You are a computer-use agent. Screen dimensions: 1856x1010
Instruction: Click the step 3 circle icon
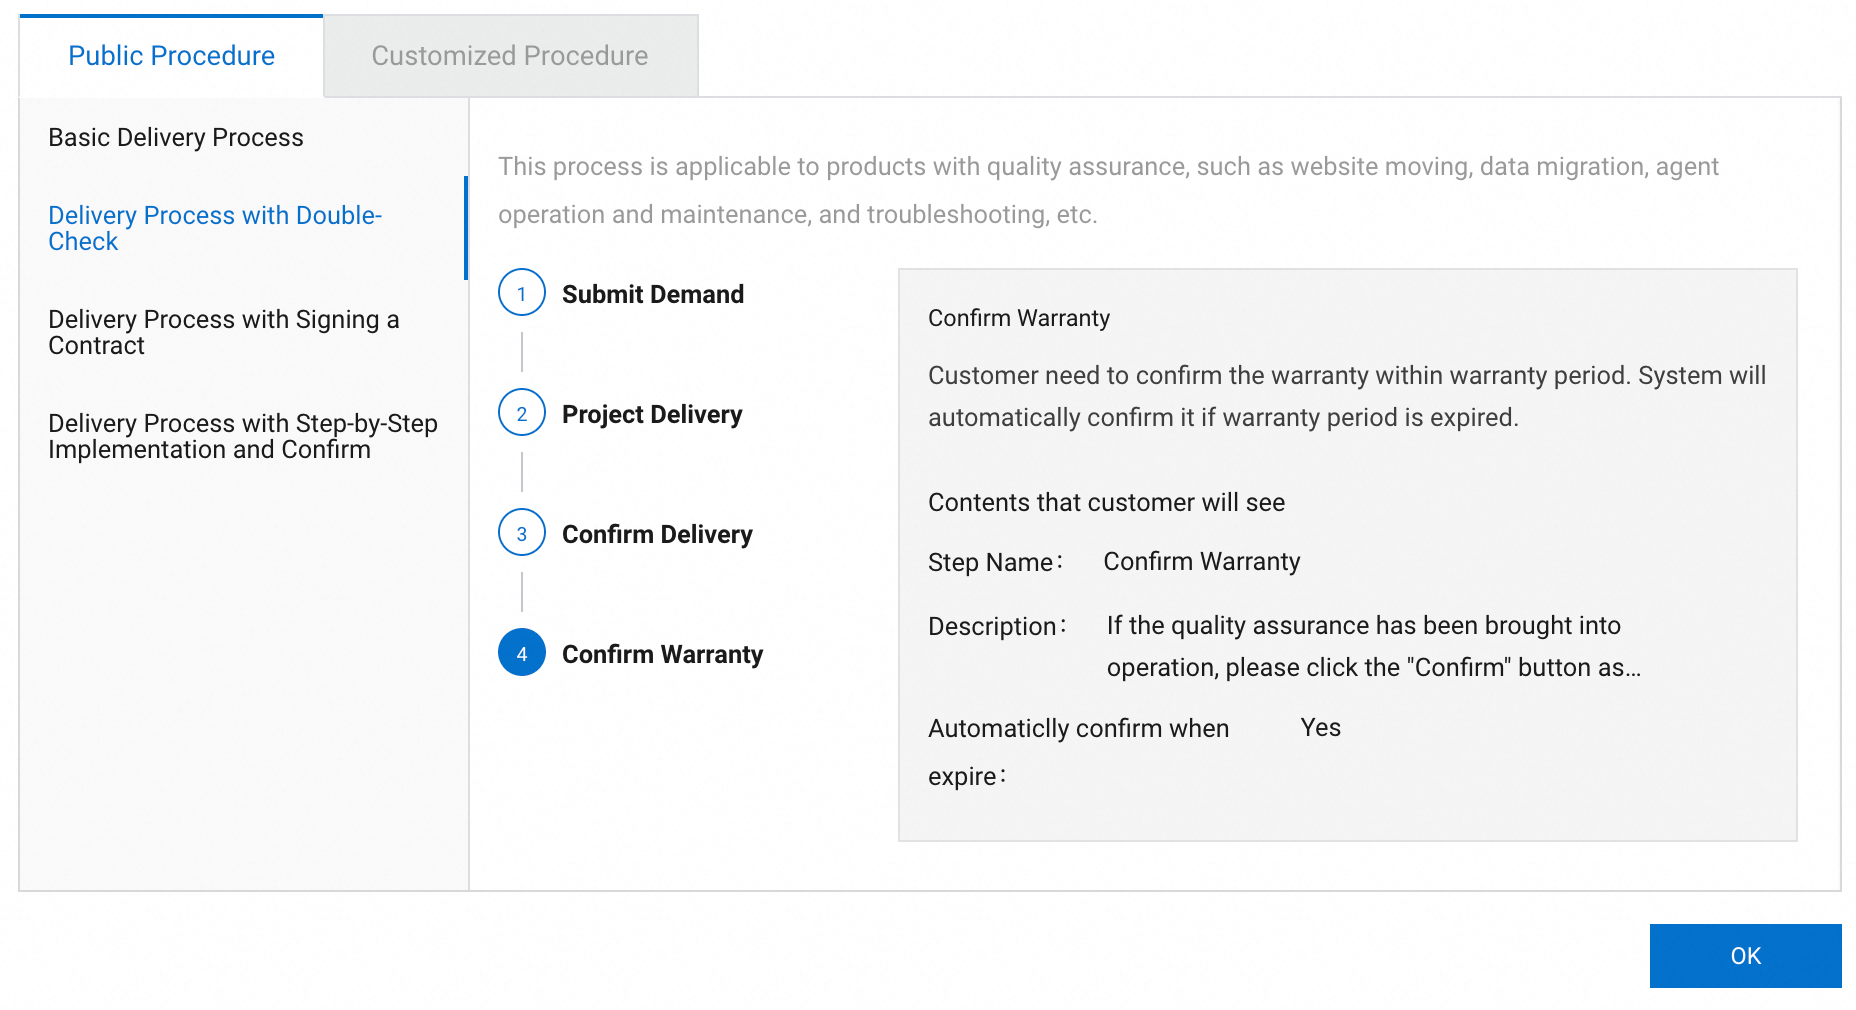click(521, 533)
